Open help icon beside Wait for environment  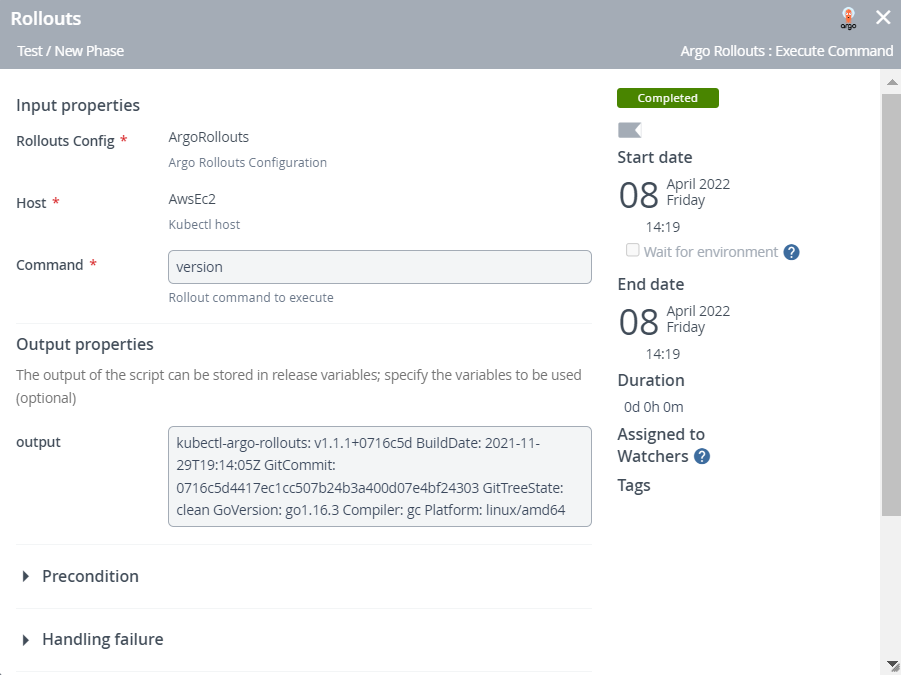[791, 252]
